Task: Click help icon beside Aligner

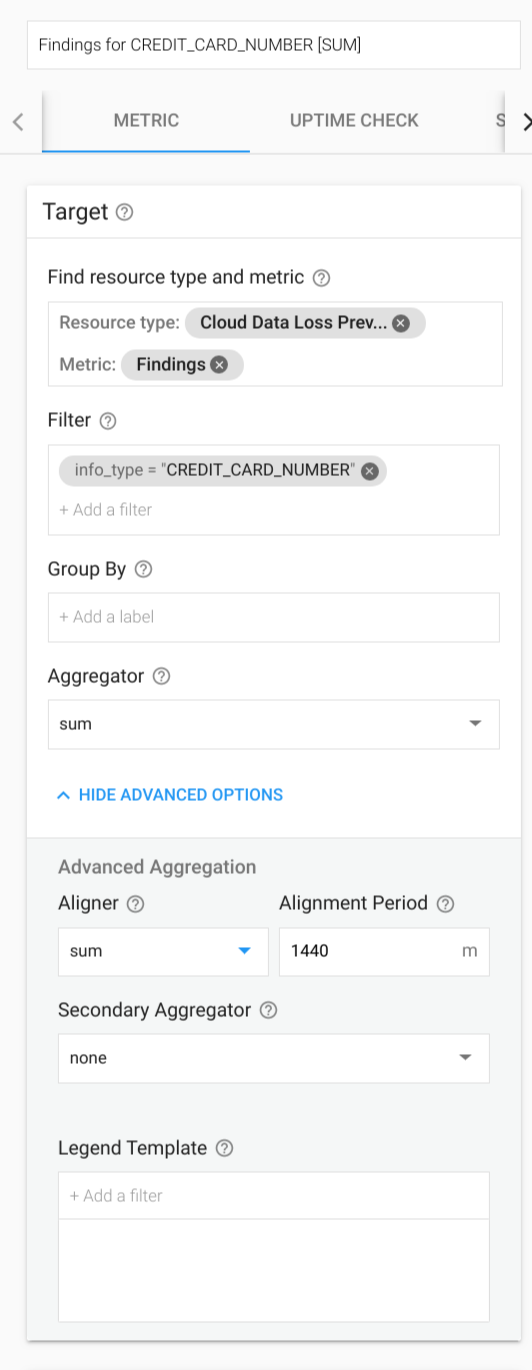Action: (x=135, y=904)
